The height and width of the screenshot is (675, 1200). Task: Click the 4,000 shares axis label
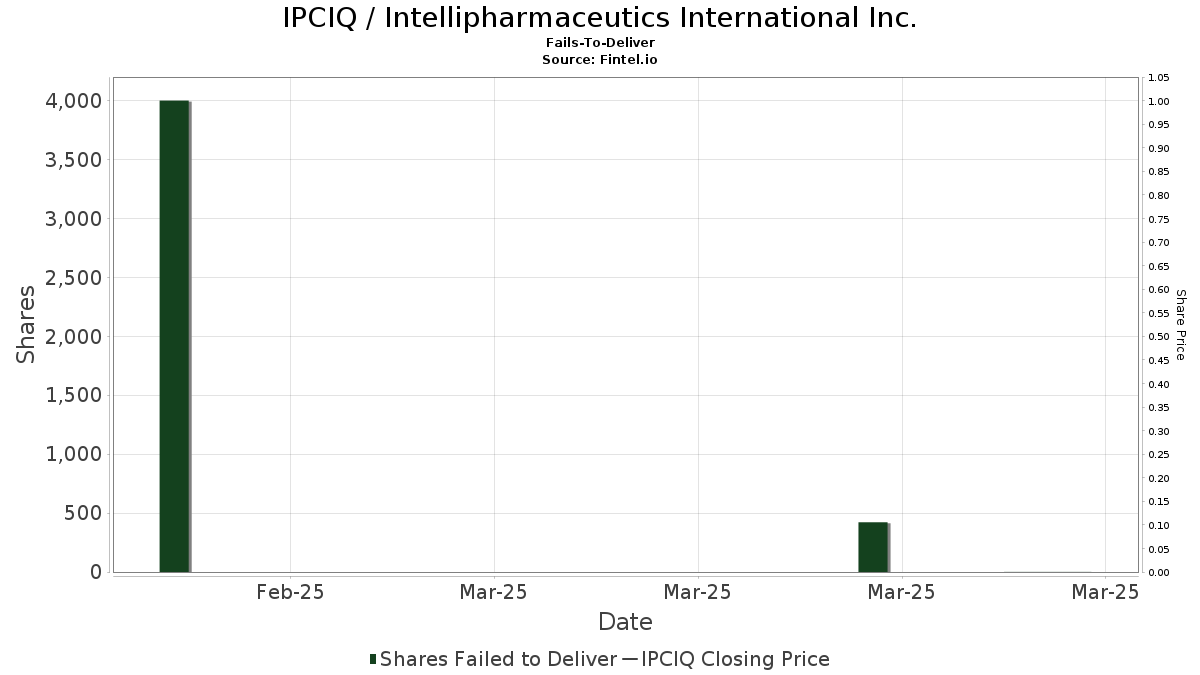click(x=73, y=101)
